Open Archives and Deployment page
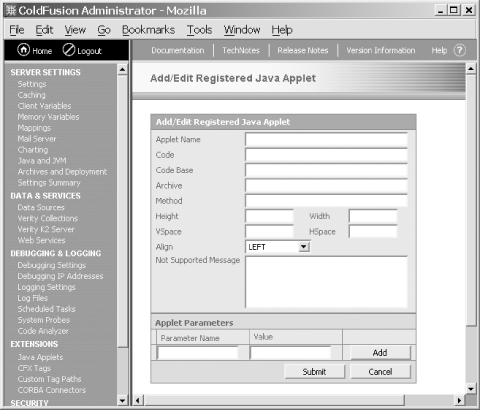This screenshot has width=481, height=410. click(62, 172)
